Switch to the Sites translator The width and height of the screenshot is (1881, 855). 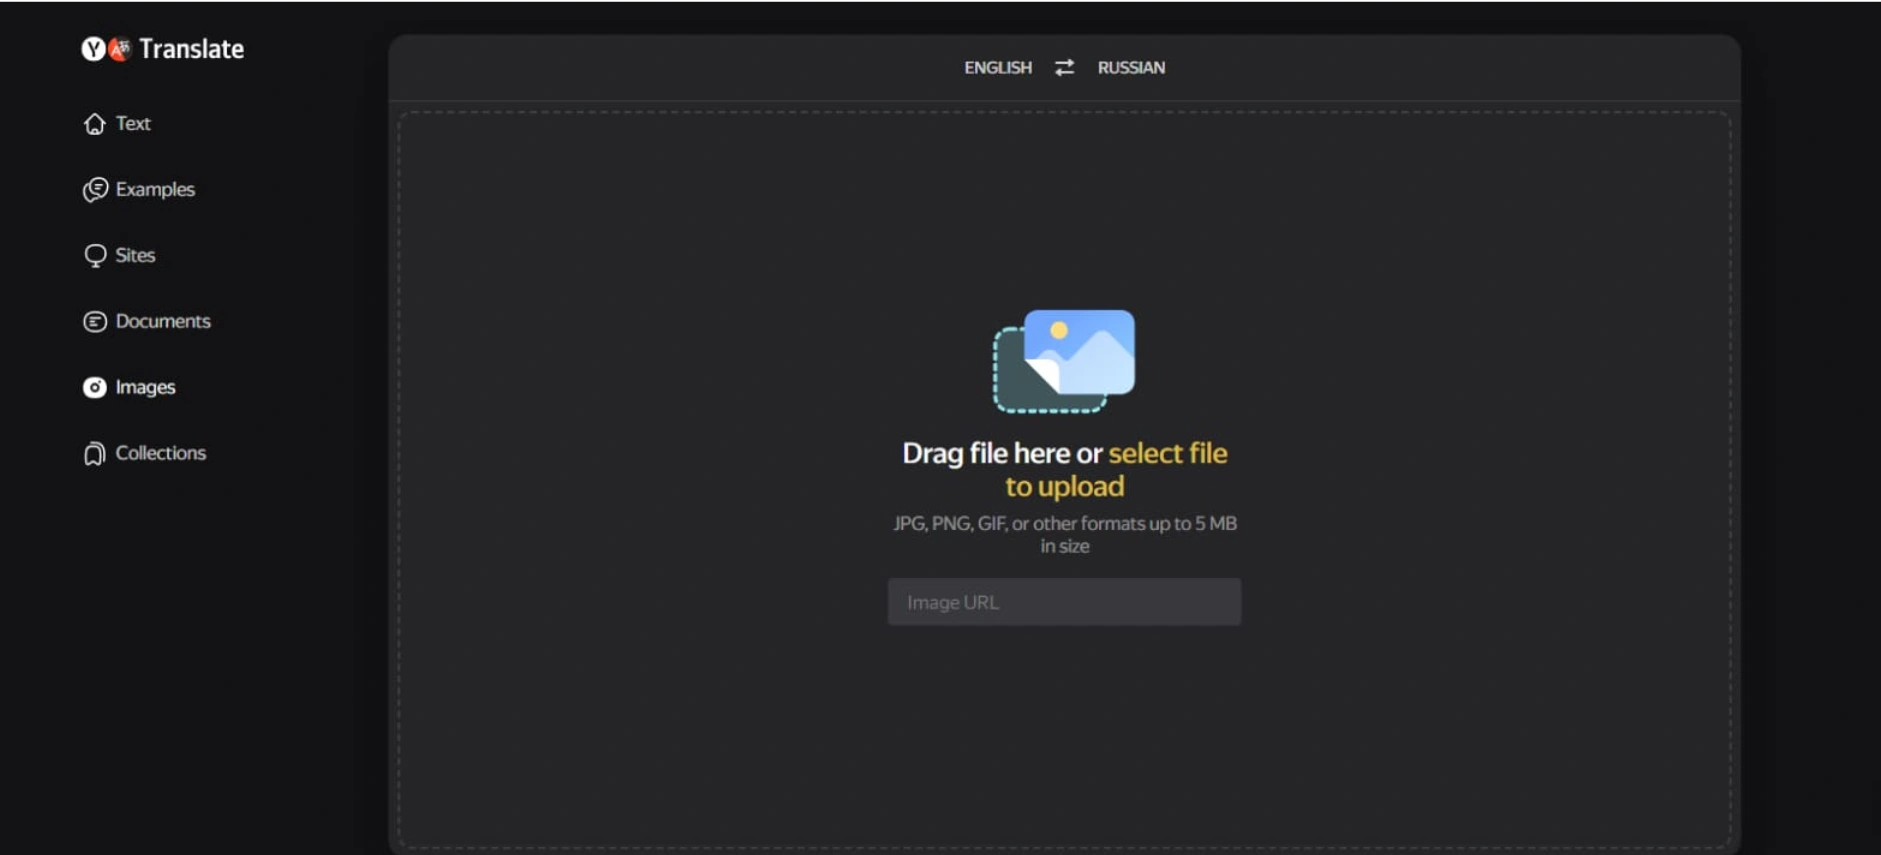135,255
